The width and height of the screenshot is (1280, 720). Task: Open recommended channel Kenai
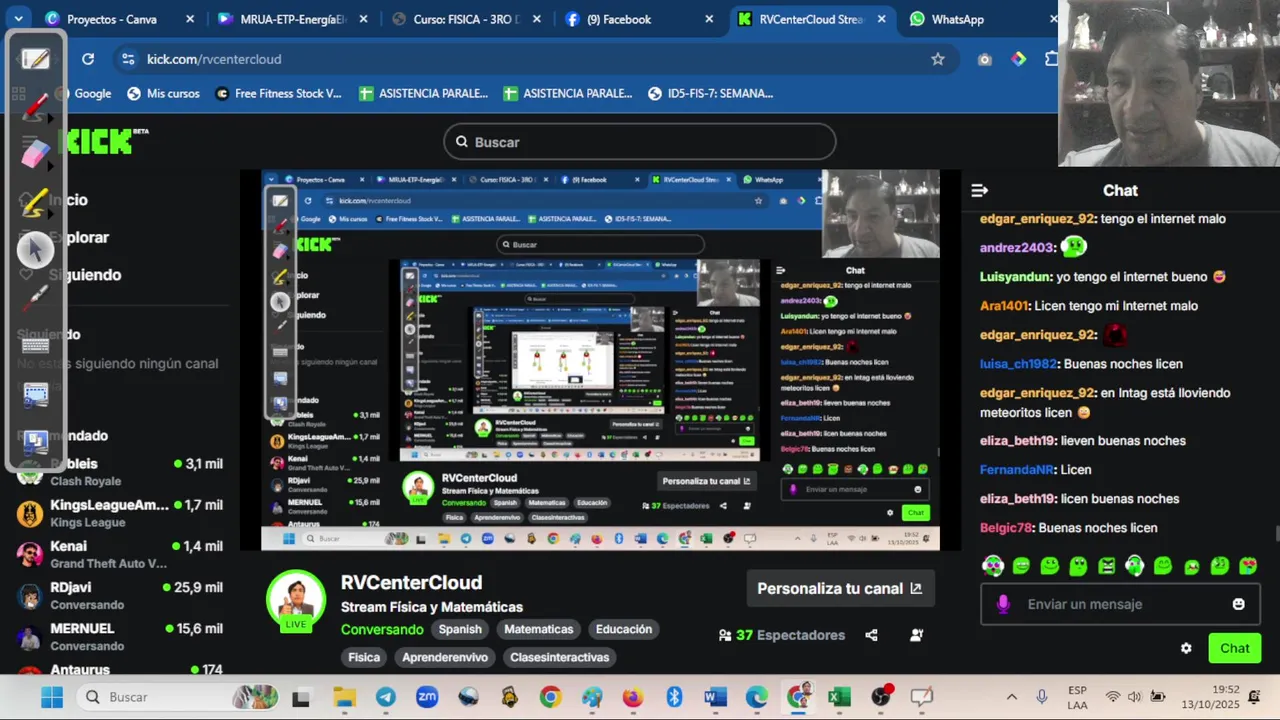120,554
